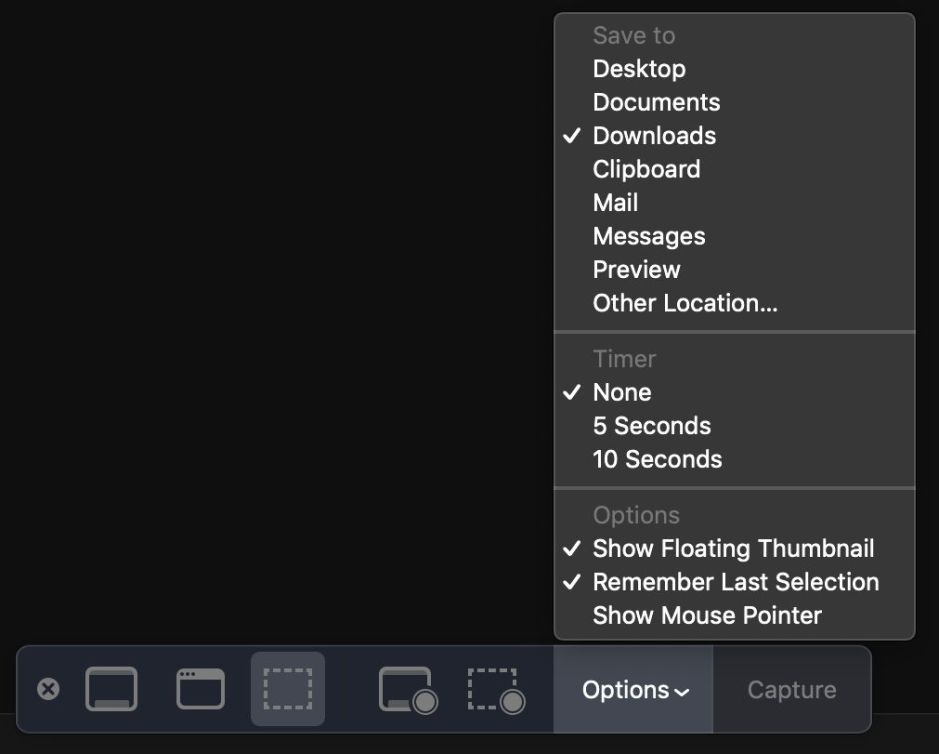
Task: Select Documents as the save folder
Action: click(657, 101)
